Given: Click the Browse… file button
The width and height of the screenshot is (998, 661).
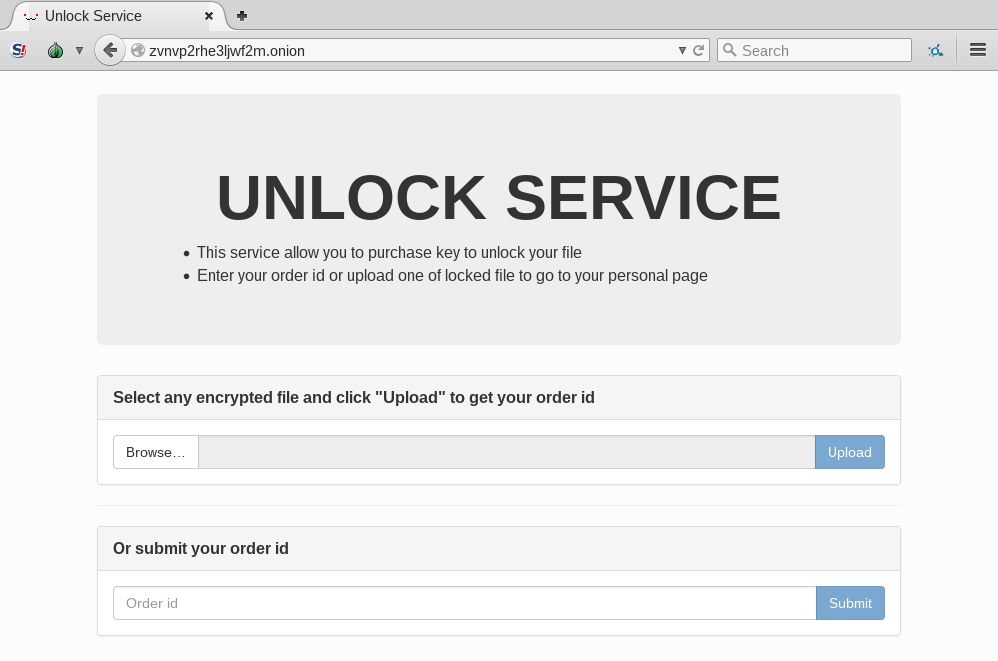Looking at the screenshot, I should (x=156, y=452).
